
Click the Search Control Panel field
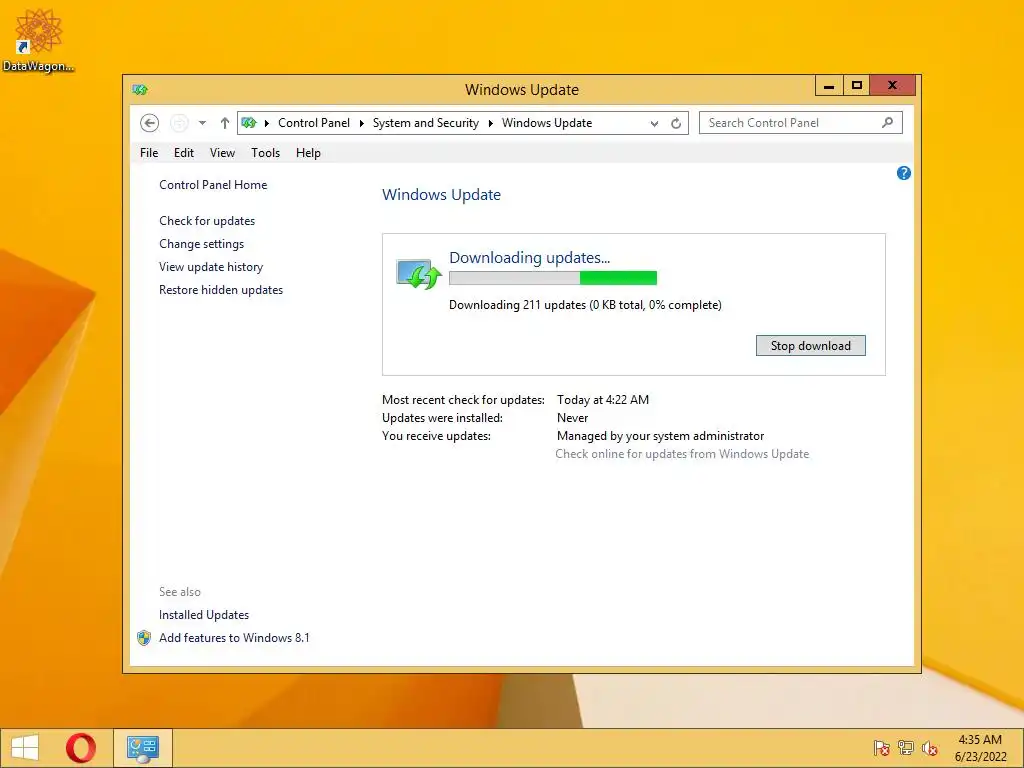(x=801, y=123)
